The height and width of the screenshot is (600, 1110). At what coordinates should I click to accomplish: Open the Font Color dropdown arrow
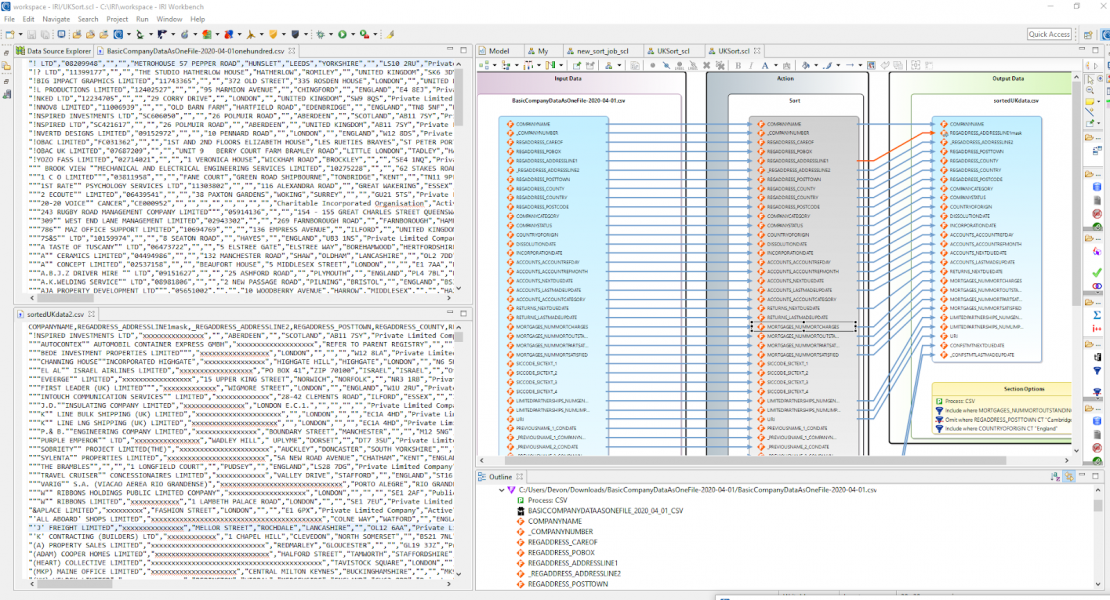tap(776, 65)
